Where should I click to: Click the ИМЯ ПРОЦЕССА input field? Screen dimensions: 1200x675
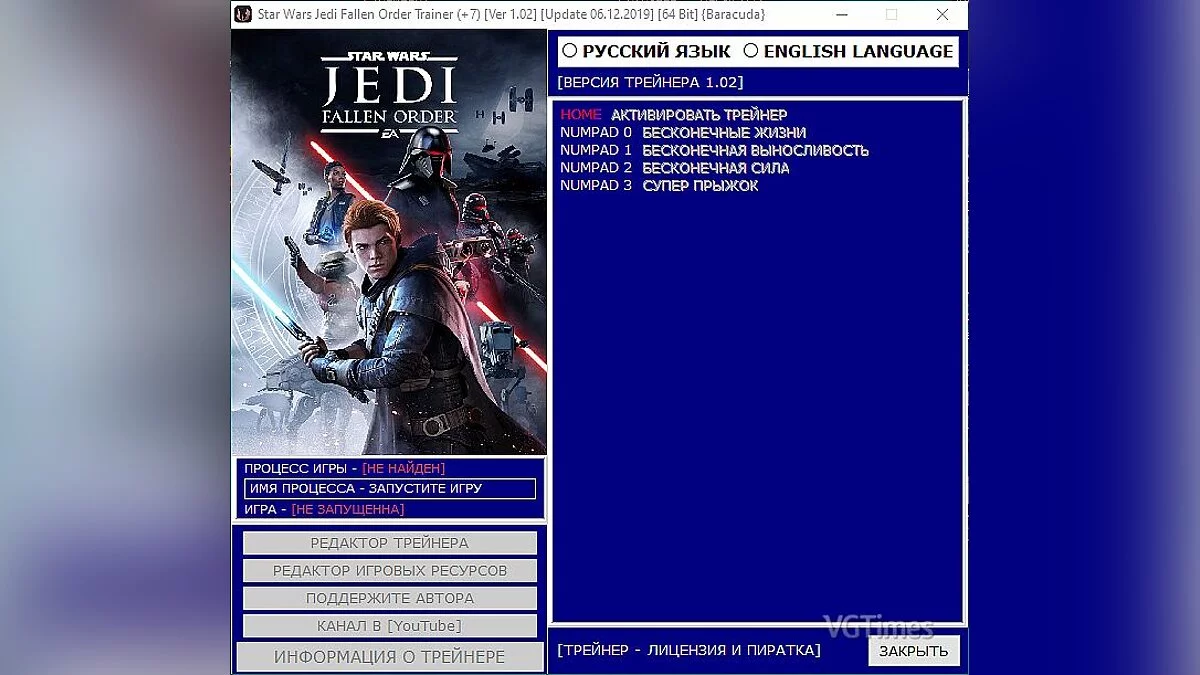(389, 488)
